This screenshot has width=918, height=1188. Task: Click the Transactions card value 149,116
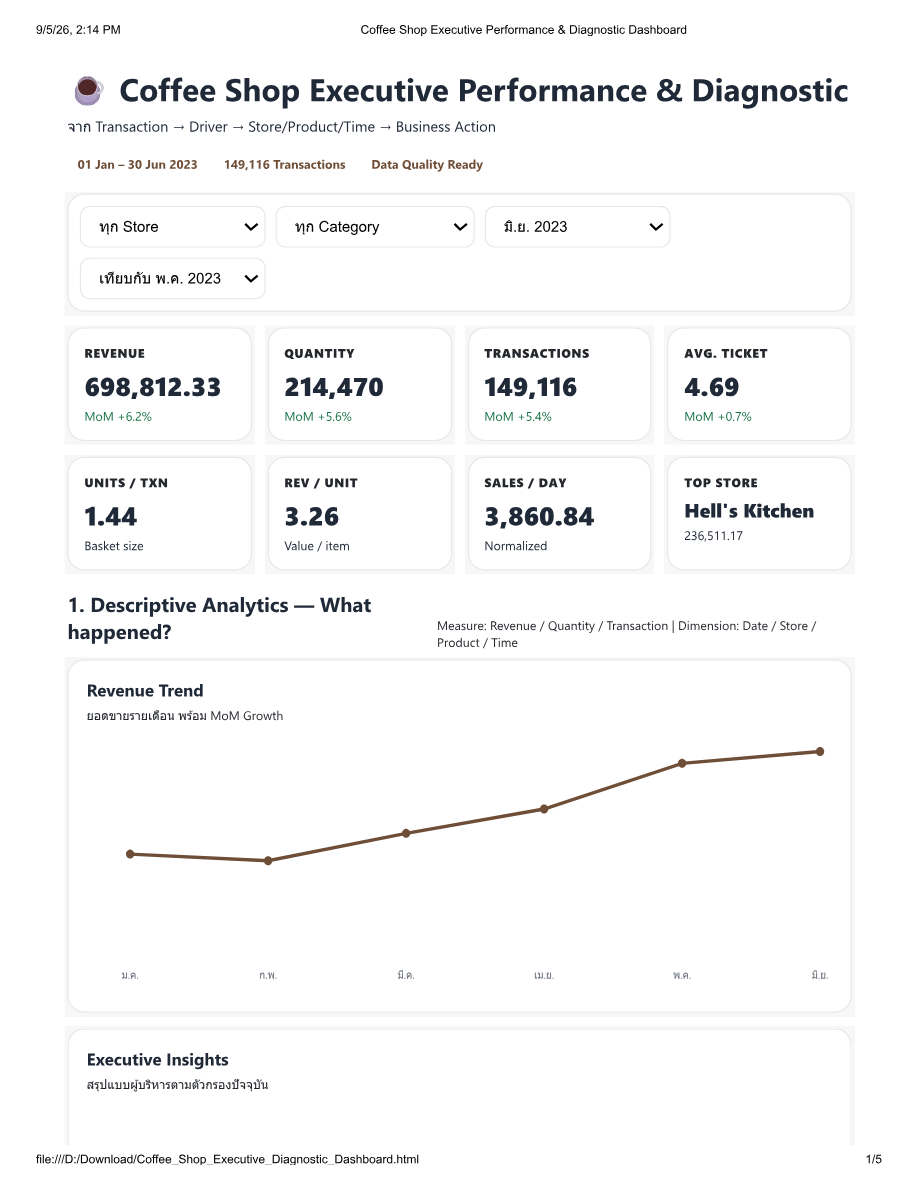530,387
